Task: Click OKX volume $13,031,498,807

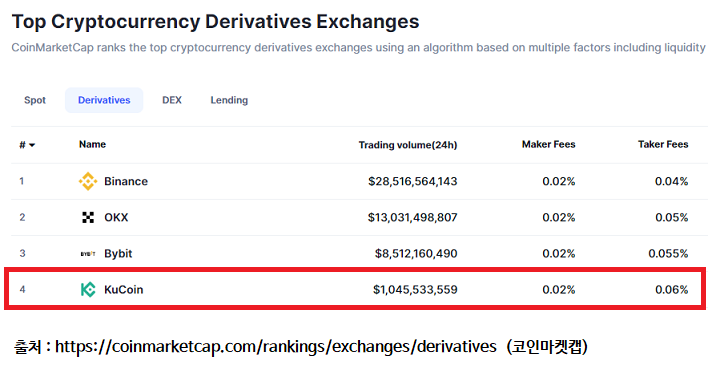Action: 413,217
